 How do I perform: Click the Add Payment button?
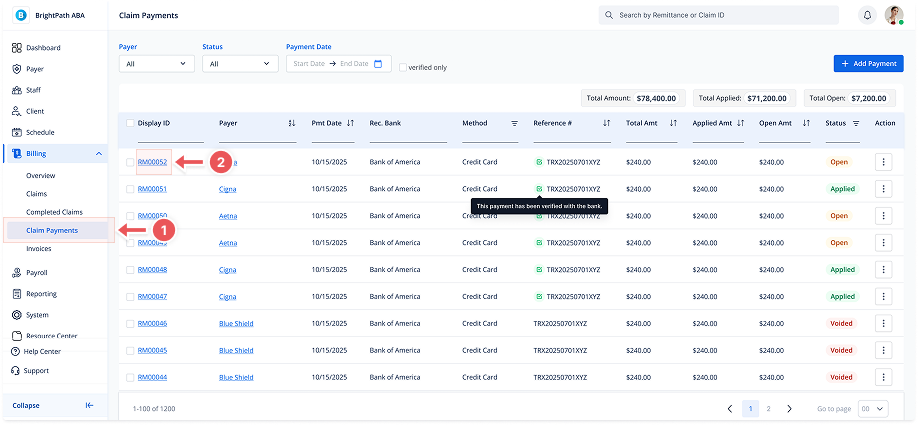coord(868,63)
